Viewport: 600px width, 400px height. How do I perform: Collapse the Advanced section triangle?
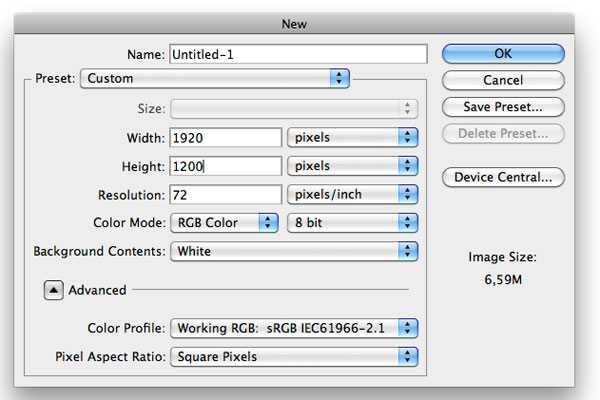pos(53,290)
